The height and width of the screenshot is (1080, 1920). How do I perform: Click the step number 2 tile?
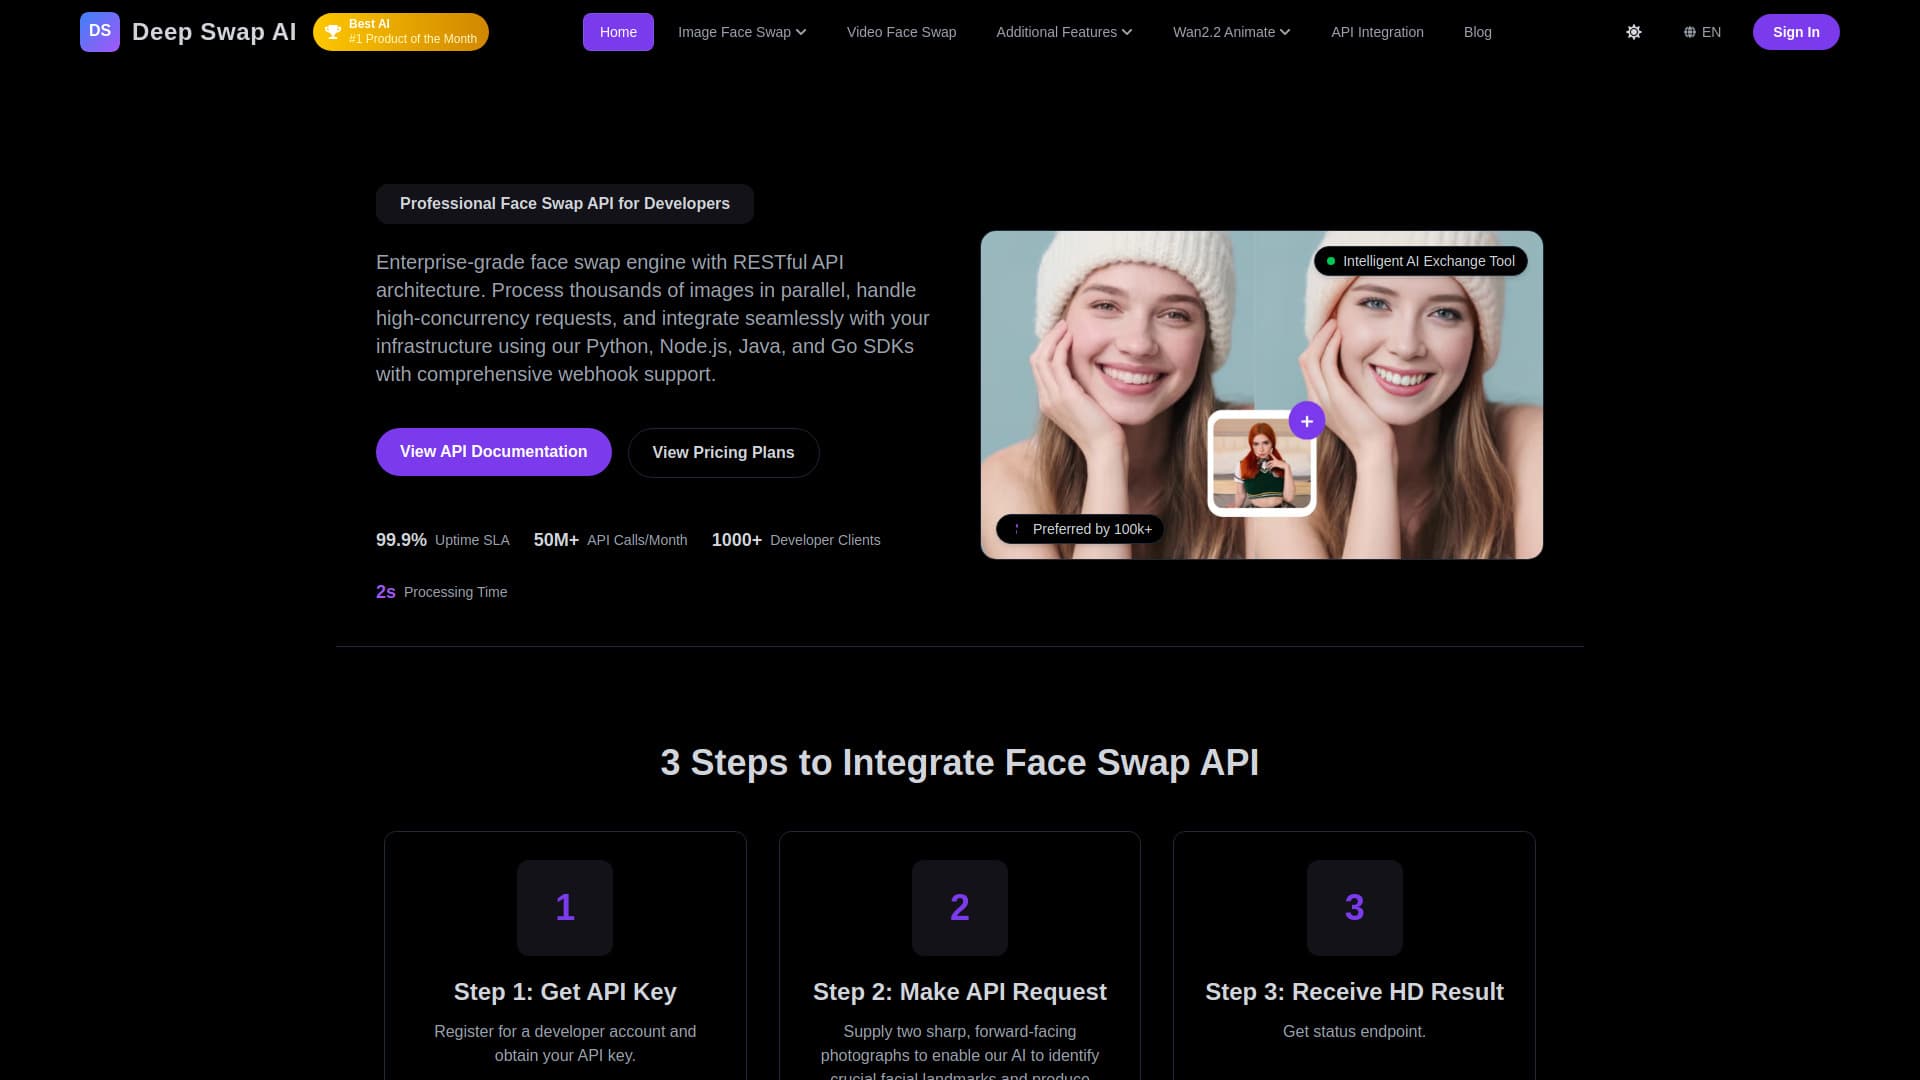[x=959, y=907]
